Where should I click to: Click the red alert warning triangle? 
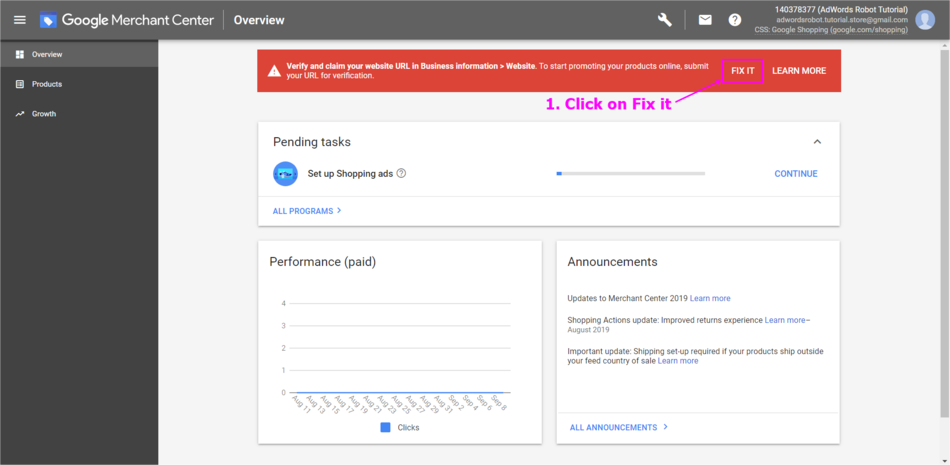point(273,71)
